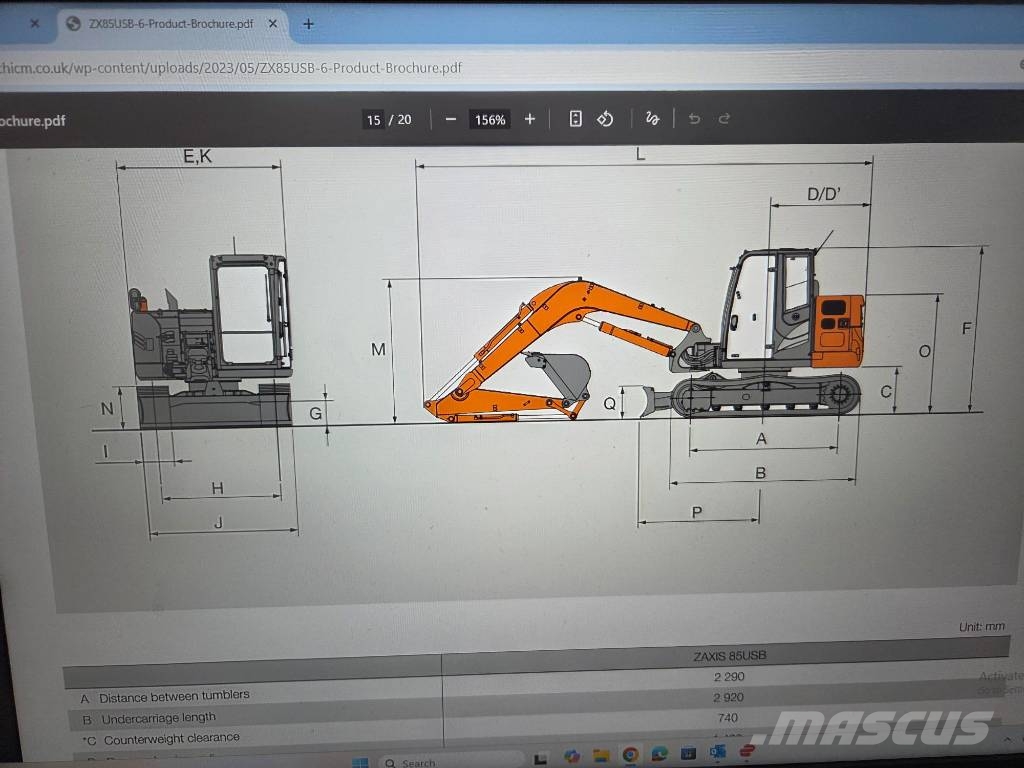The image size is (1024, 768).
Task: Click the rear-view excavator drawing
Action: 211,341
